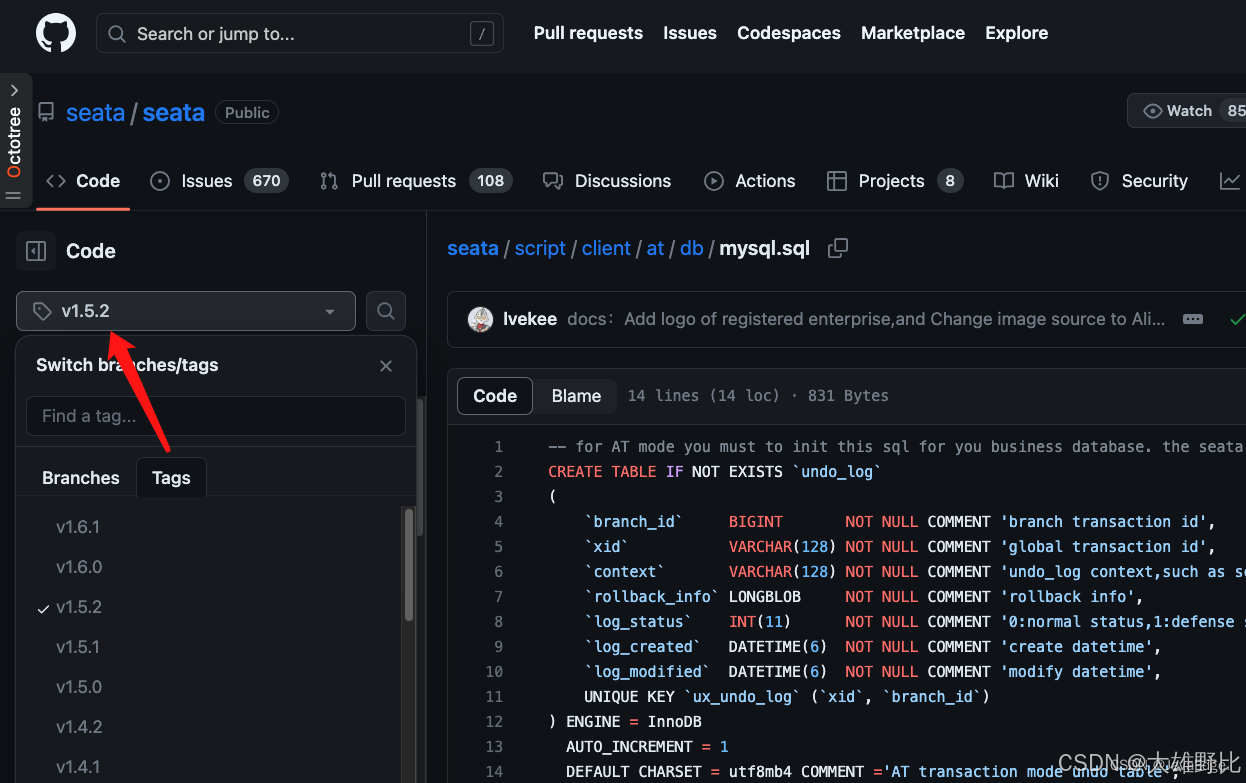The width and height of the screenshot is (1246, 783).
Task: Focus the Find a tag input
Action: coord(216,416)
